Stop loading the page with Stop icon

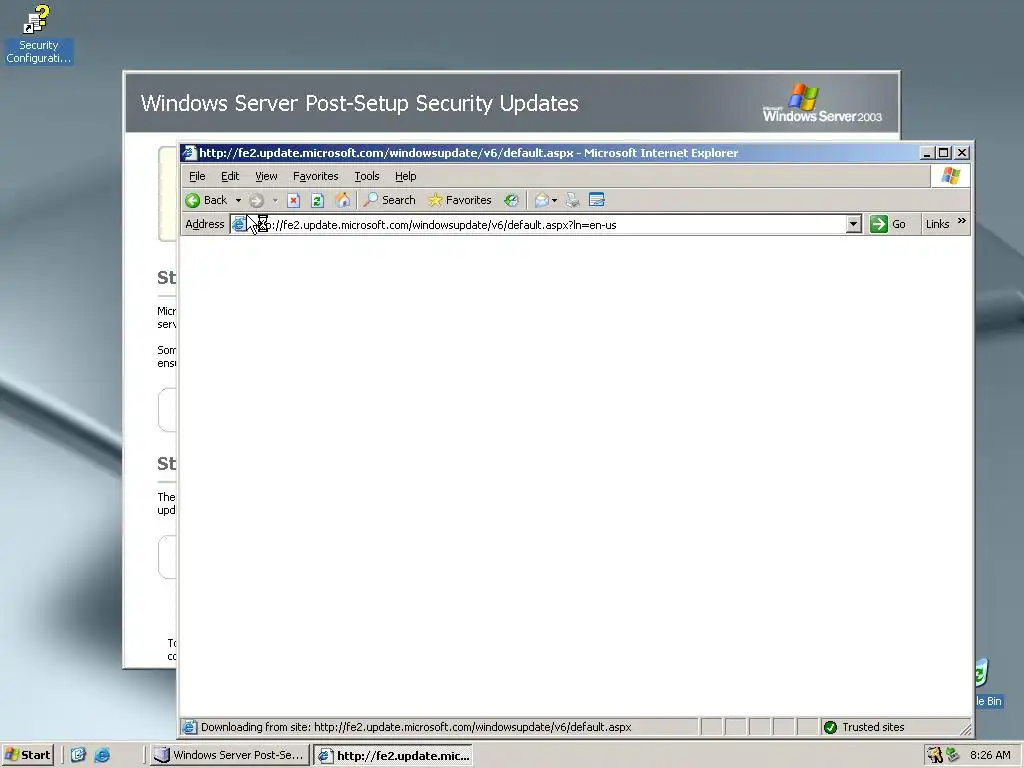[294, 200]
